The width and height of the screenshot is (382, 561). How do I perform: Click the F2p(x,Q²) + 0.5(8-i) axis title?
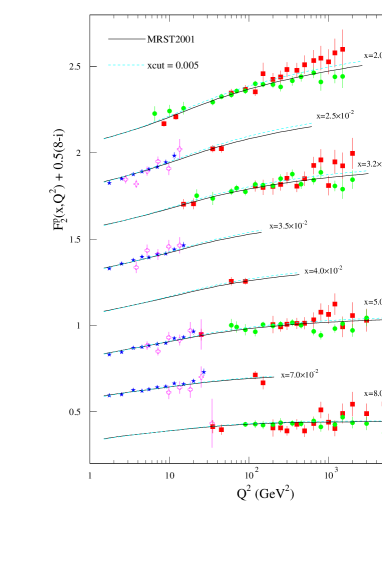59,179
